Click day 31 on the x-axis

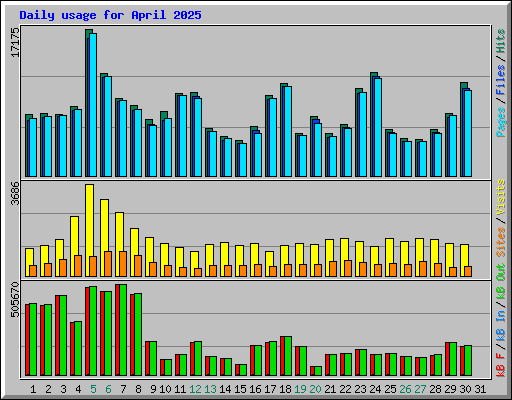[x=480, y=389]
